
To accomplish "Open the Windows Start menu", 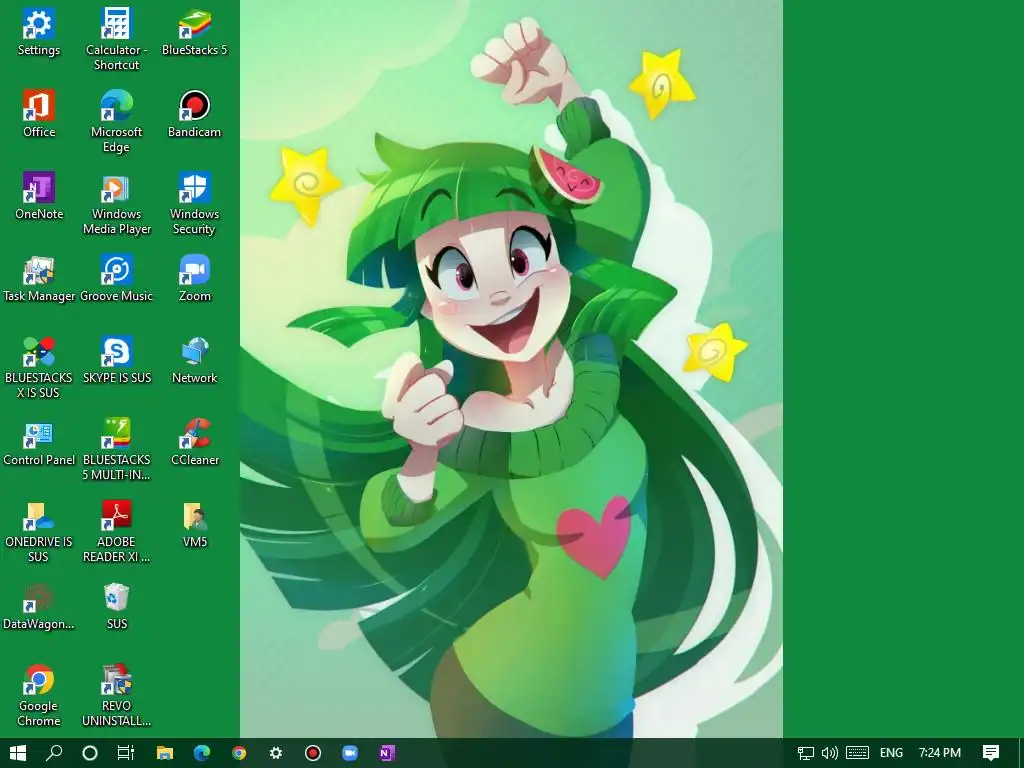I will (x=18, y=753).
